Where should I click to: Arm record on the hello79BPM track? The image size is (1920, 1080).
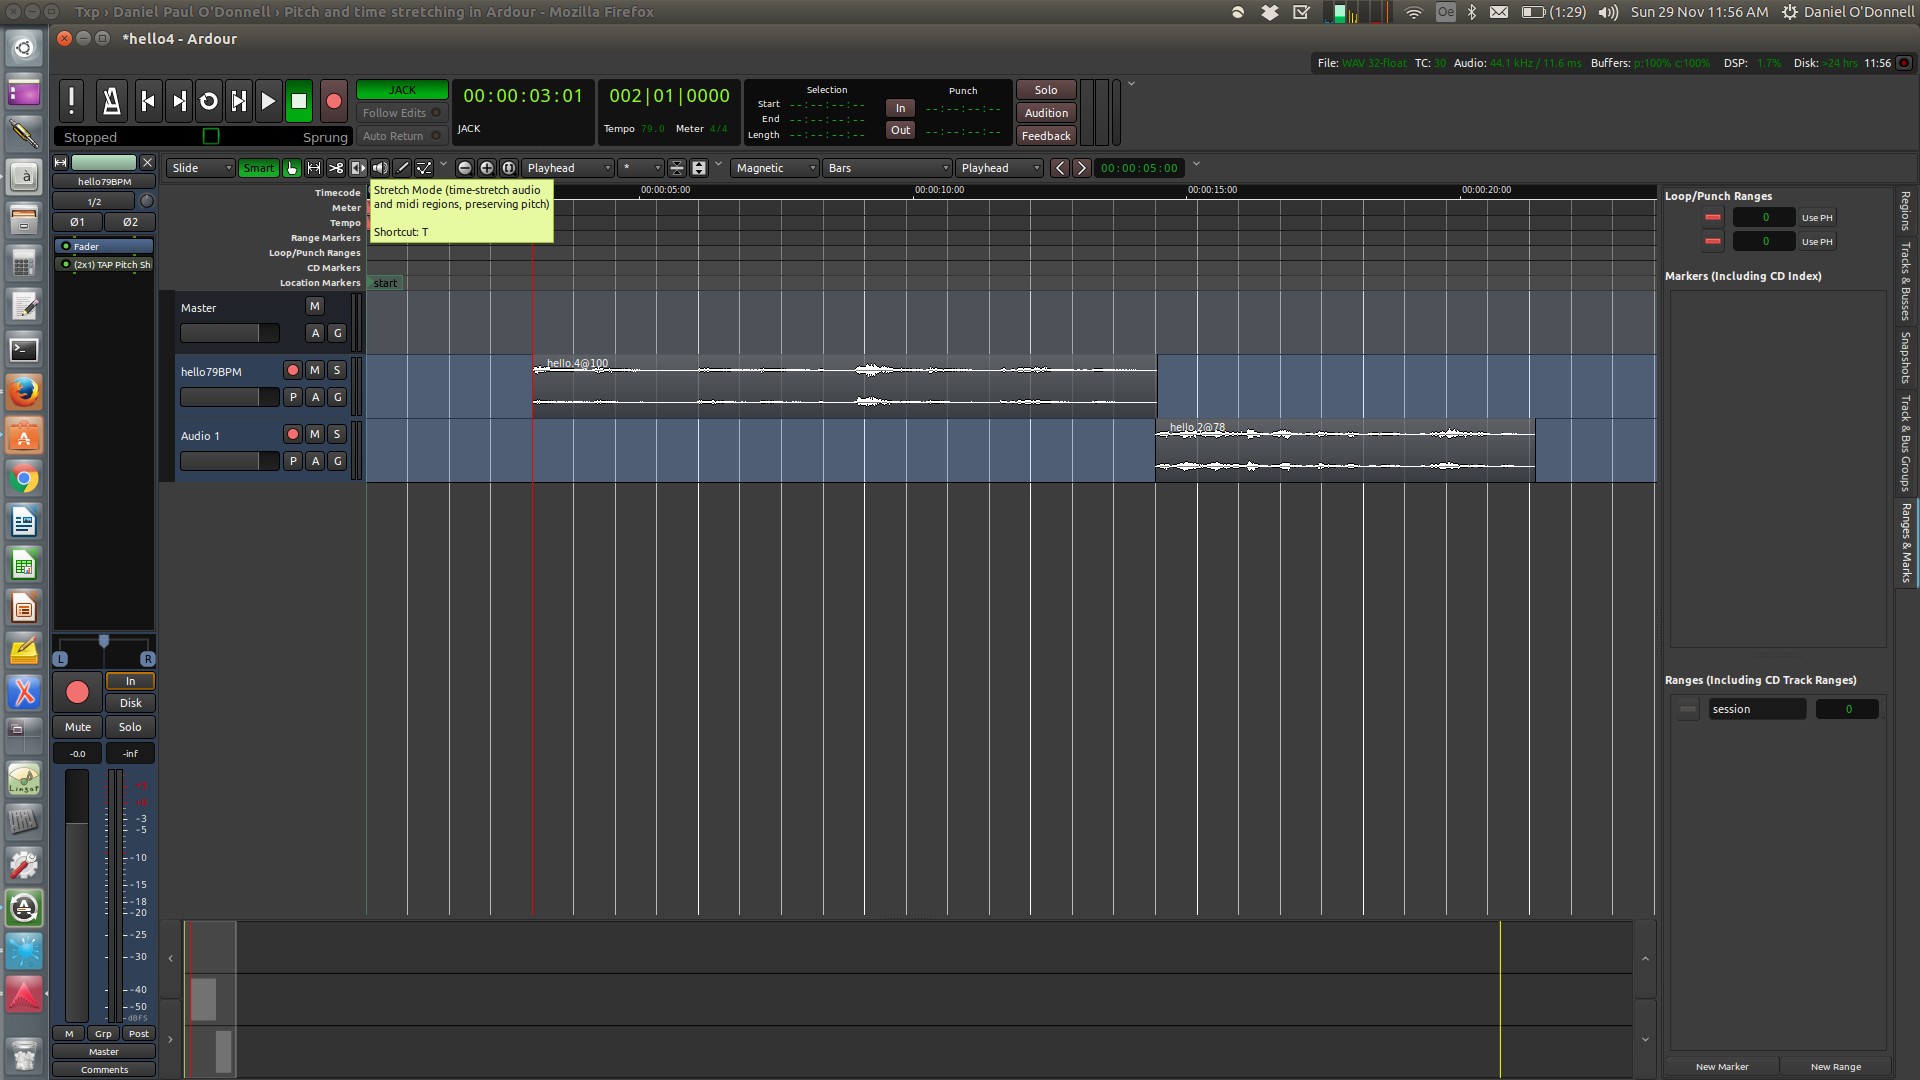(293, 370)
